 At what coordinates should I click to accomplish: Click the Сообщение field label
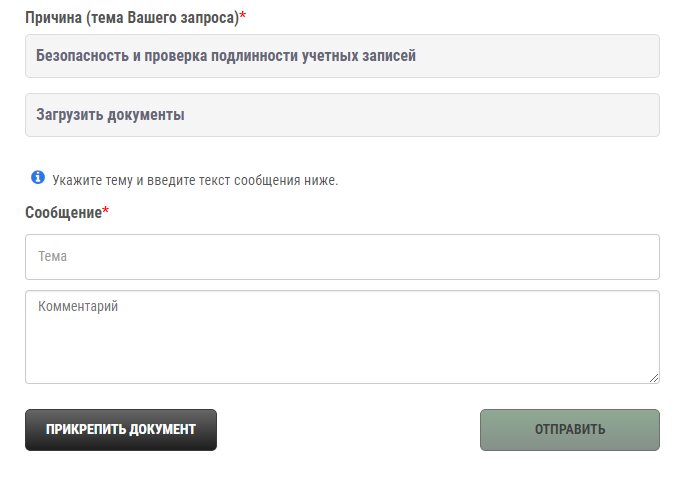pos(63,212)
